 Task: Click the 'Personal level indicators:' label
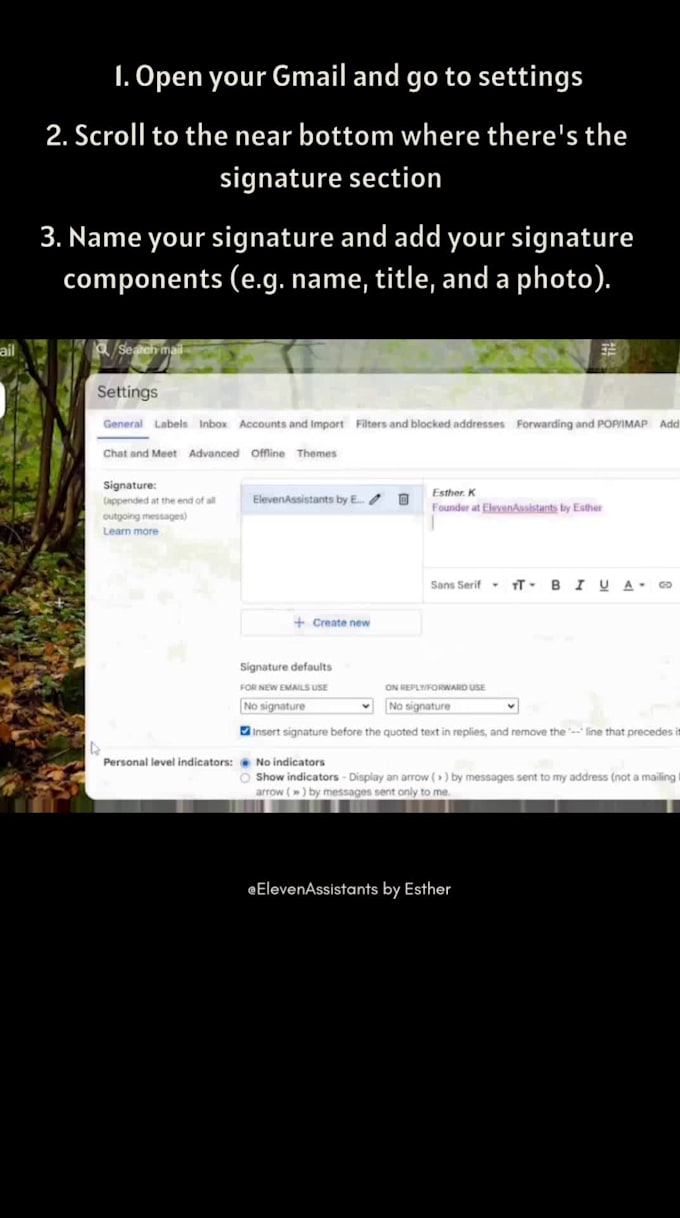(168, 762)
